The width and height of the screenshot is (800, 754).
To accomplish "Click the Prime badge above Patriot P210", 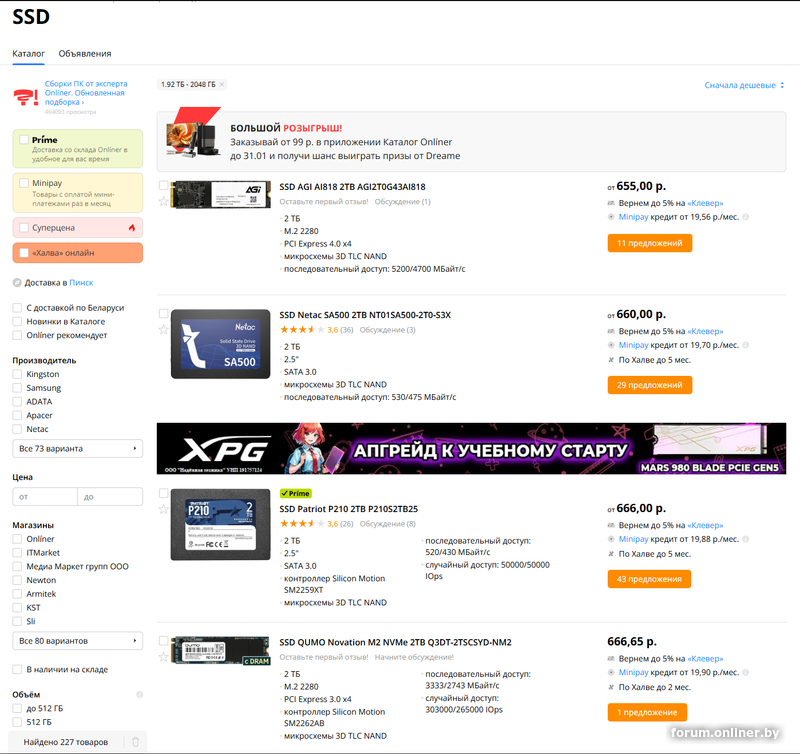I will [x=295, y=493].
